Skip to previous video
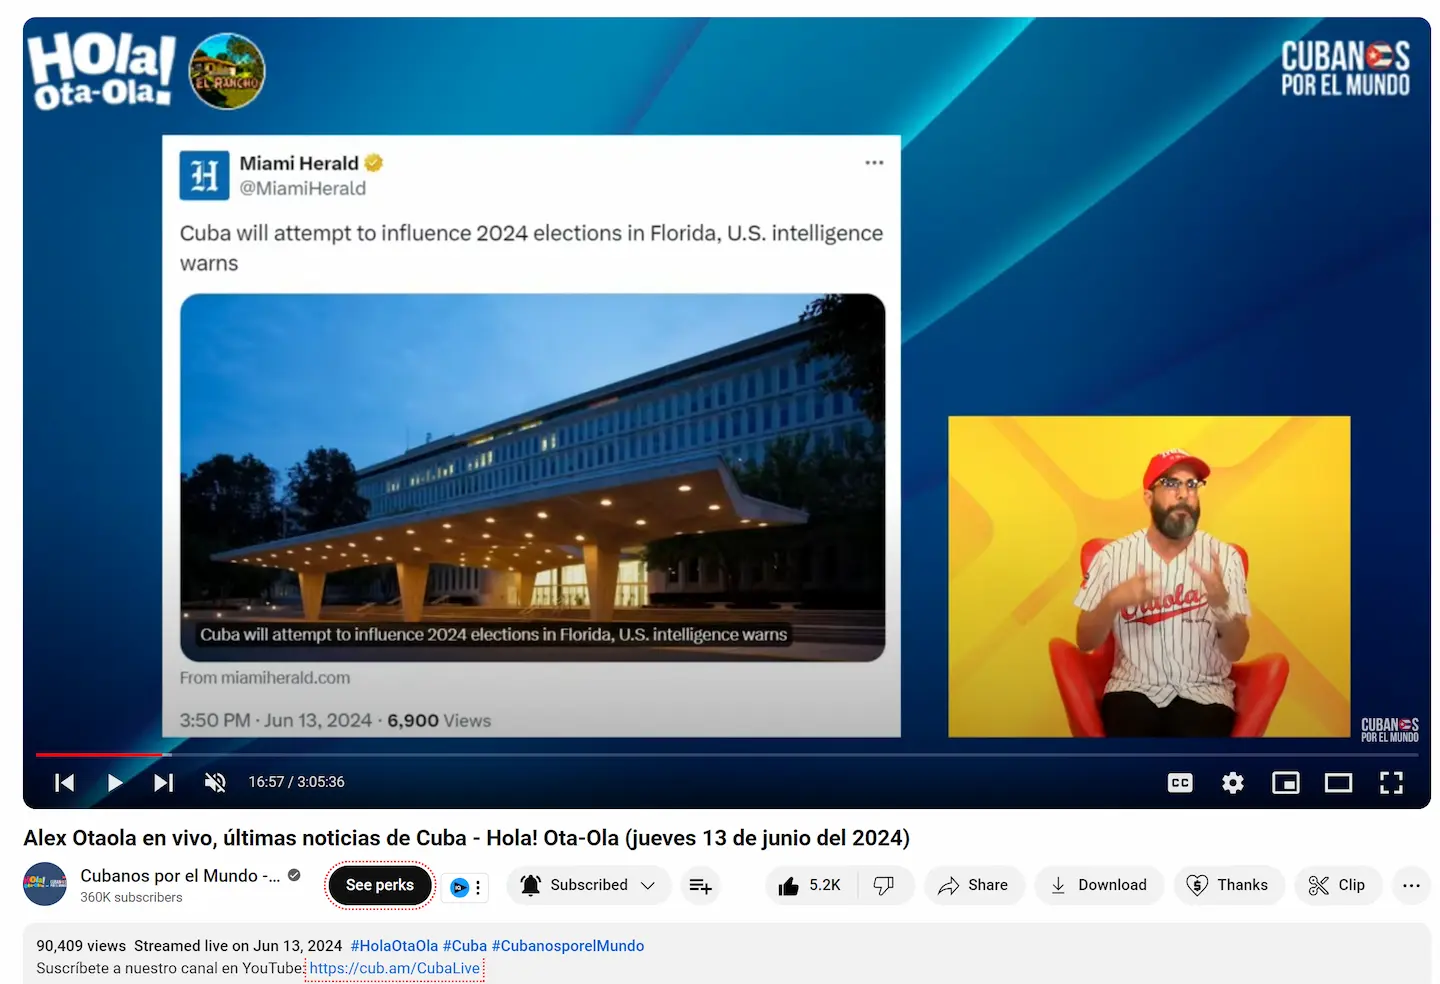This screenshot has height=984, width=1440. pyautogui.click(x=65, y=782)
